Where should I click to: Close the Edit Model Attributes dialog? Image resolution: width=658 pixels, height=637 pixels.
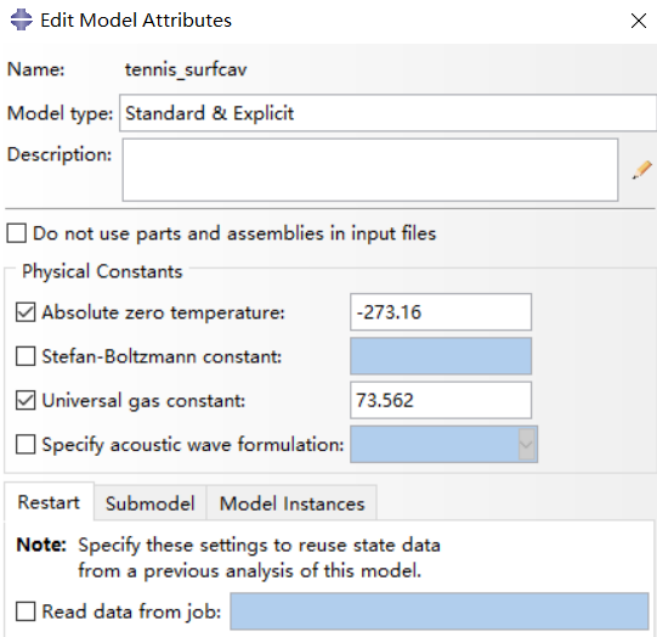coord(638,21)
